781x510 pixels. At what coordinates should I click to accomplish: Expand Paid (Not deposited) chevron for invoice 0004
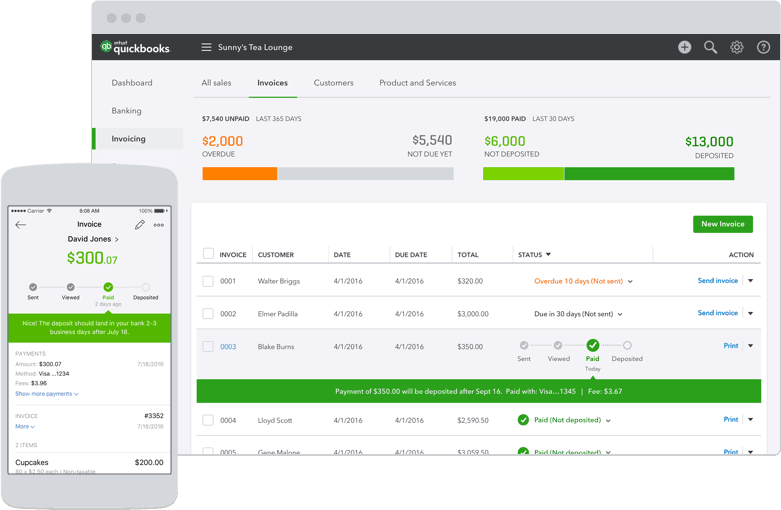click(608, 420)
